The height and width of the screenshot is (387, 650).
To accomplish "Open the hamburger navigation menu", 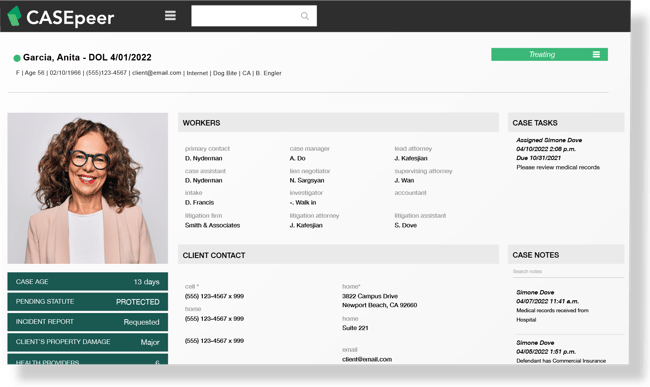I will tap(170, 16).
